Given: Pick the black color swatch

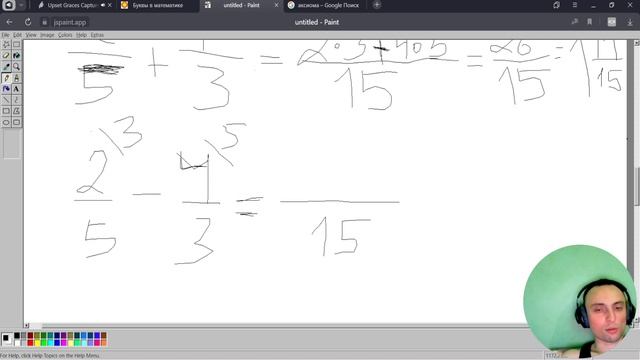Looking at the screenshot, I should click(17, 336).
